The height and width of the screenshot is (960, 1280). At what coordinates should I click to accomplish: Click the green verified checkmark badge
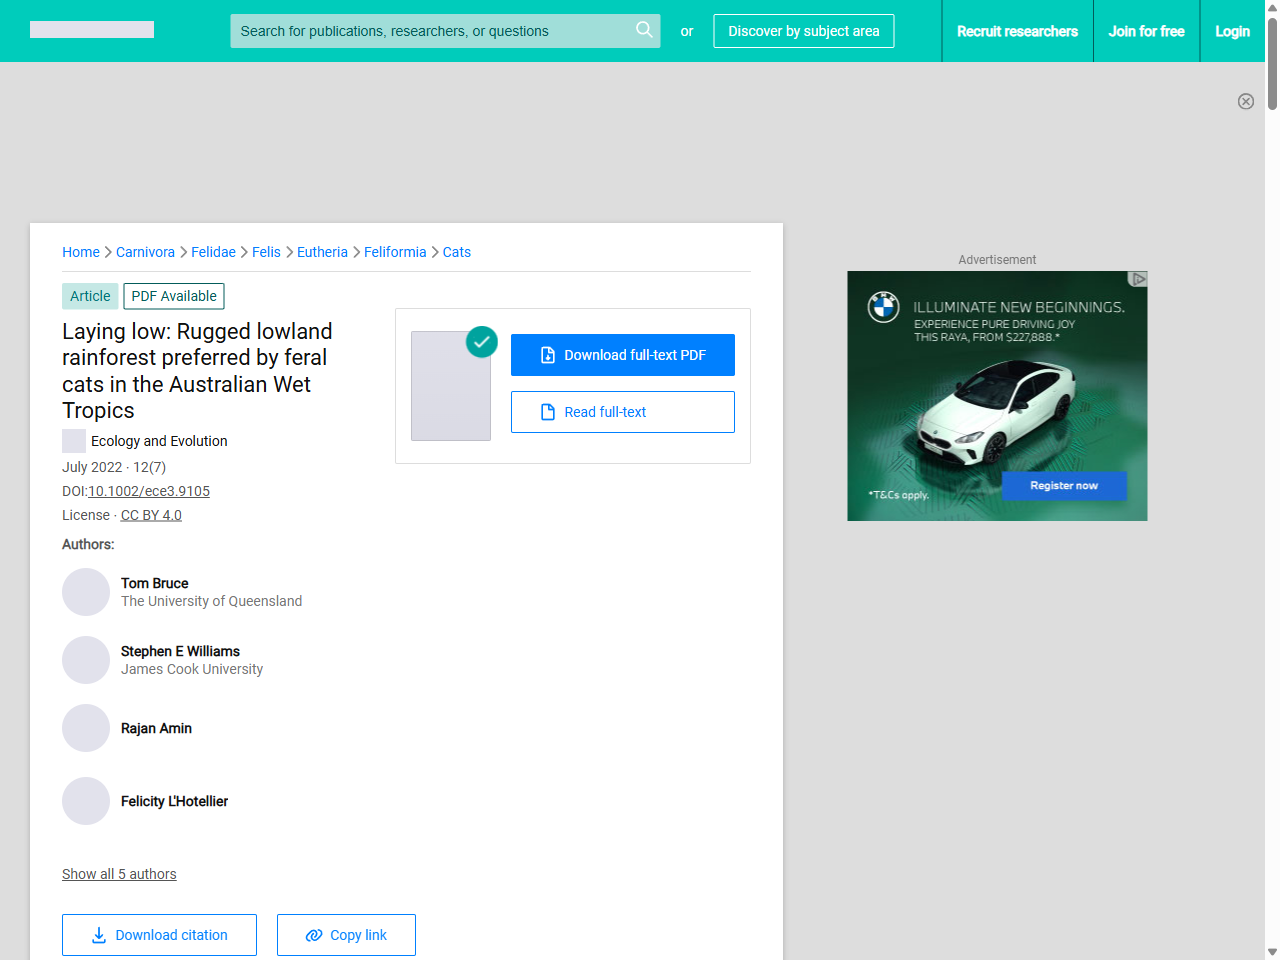482,342
